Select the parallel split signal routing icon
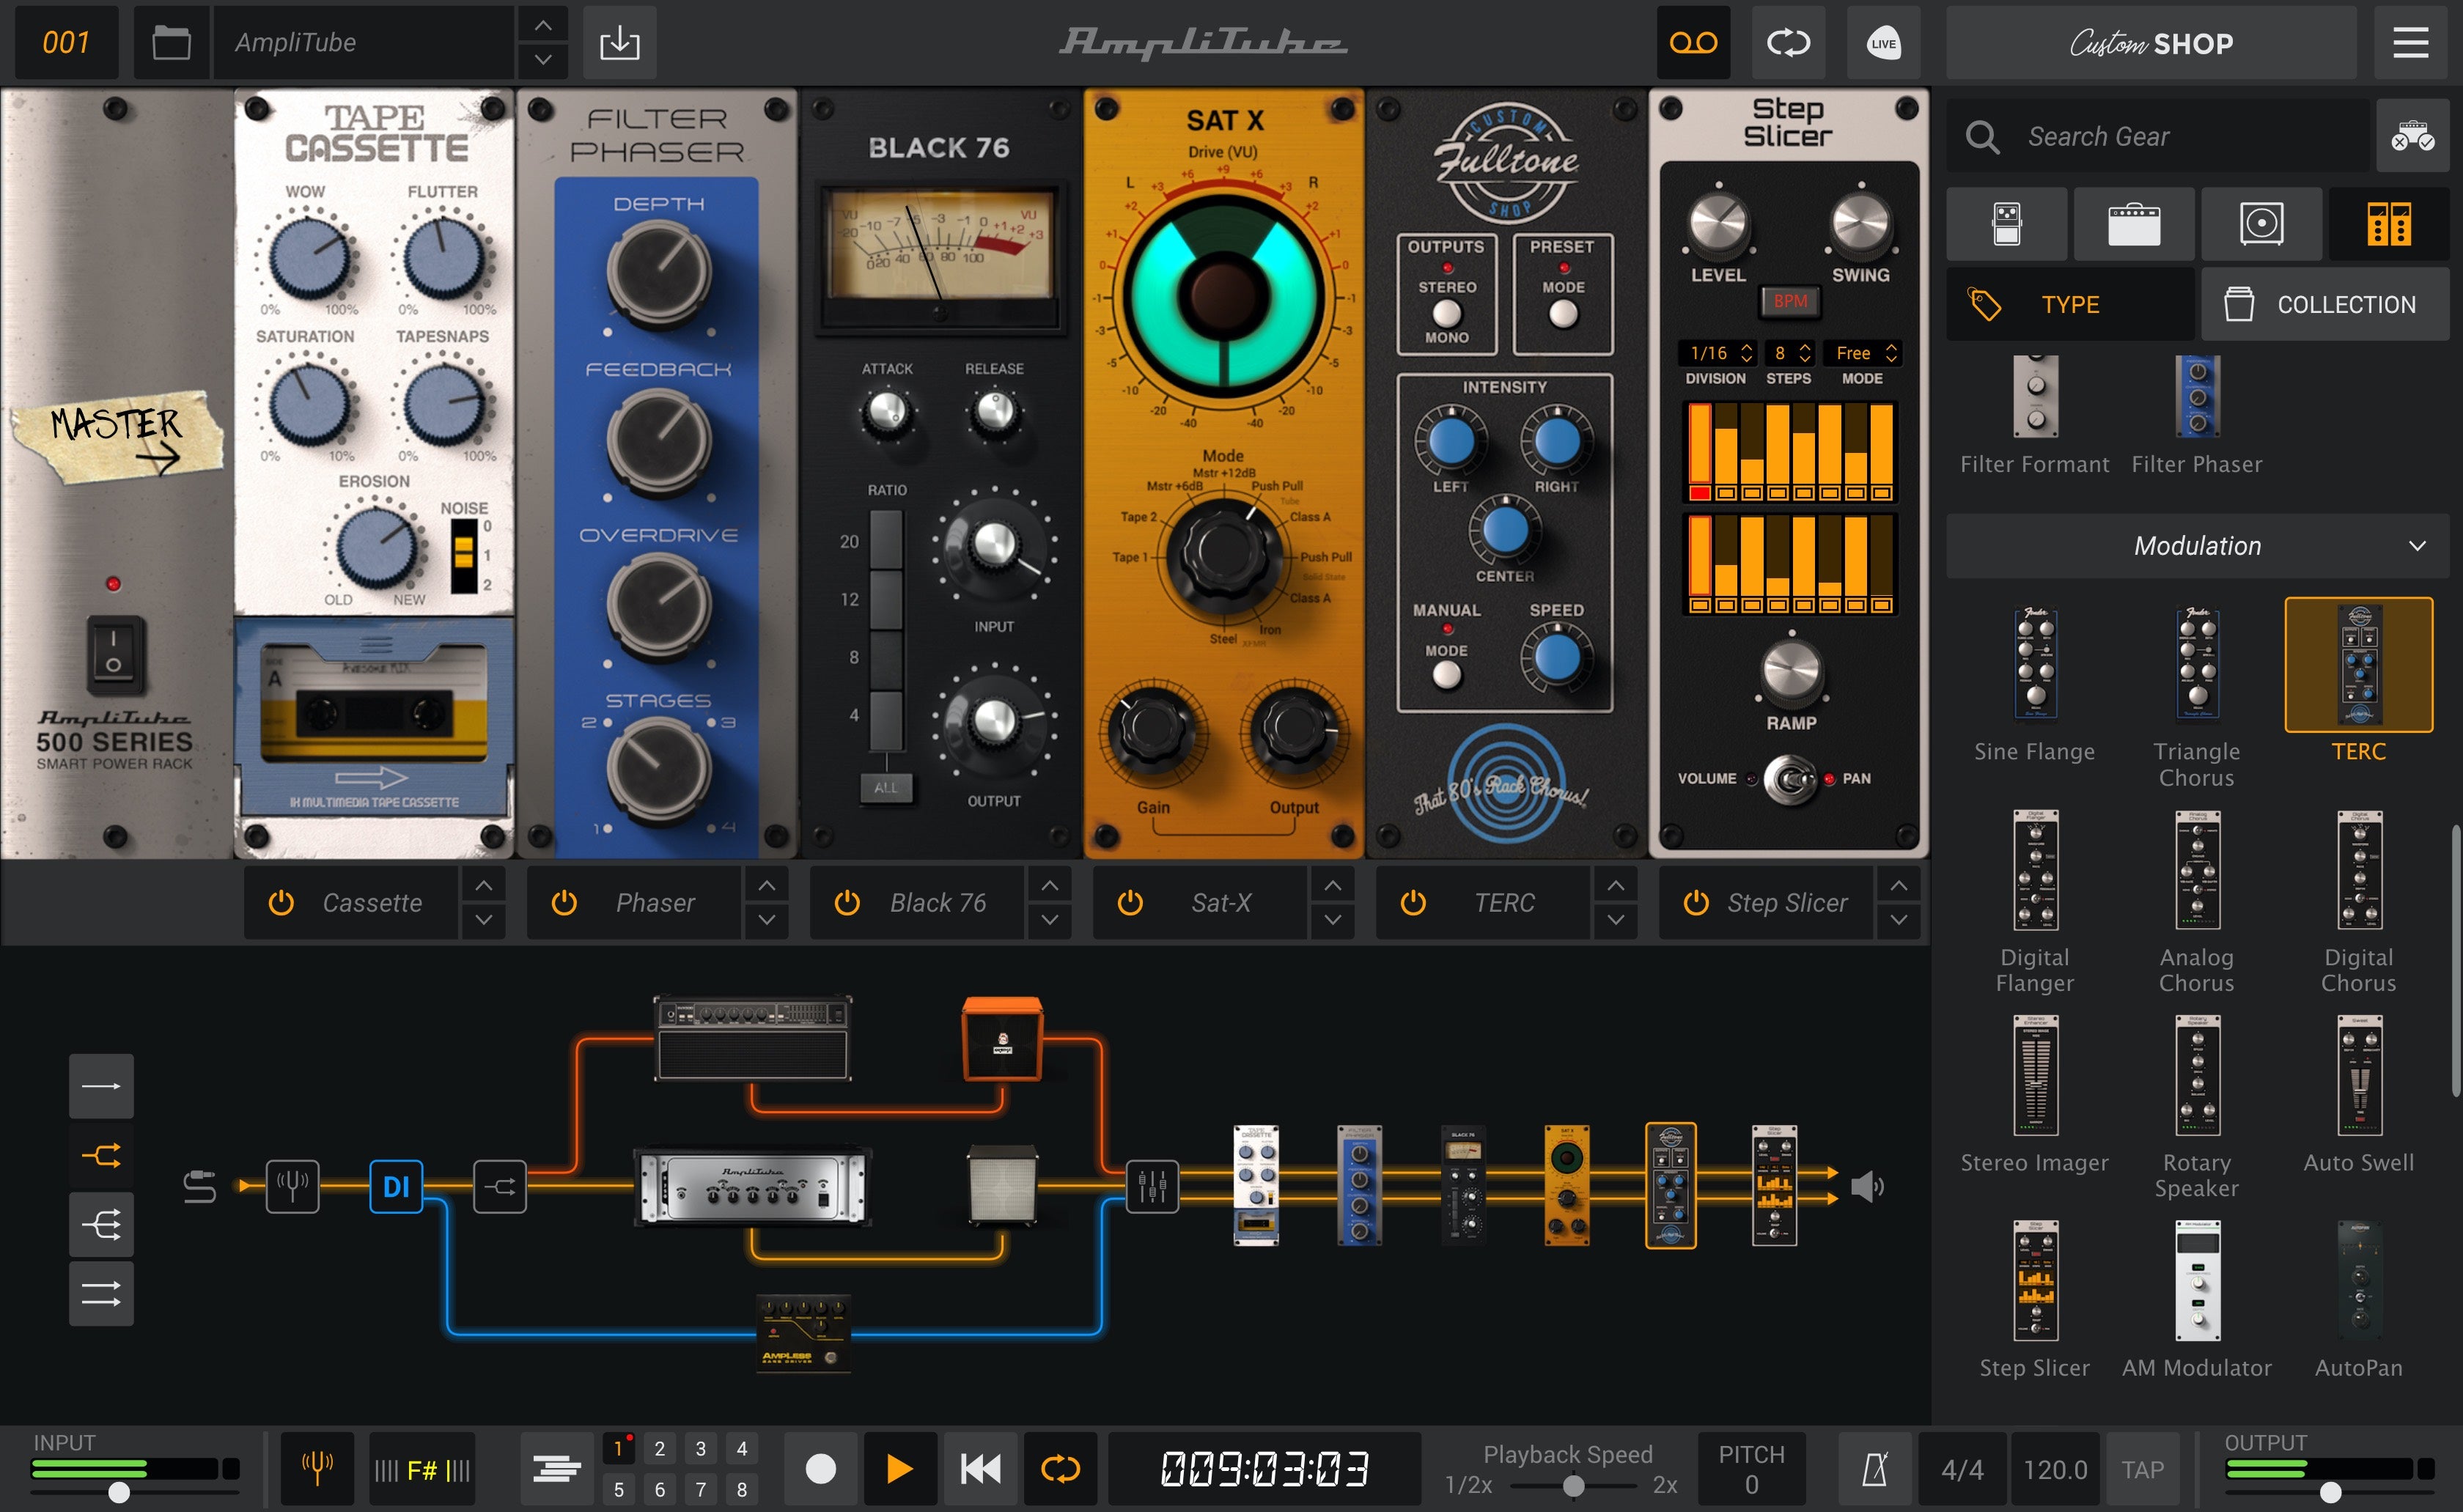The image size is (2463, 1512). point(101,1155)
